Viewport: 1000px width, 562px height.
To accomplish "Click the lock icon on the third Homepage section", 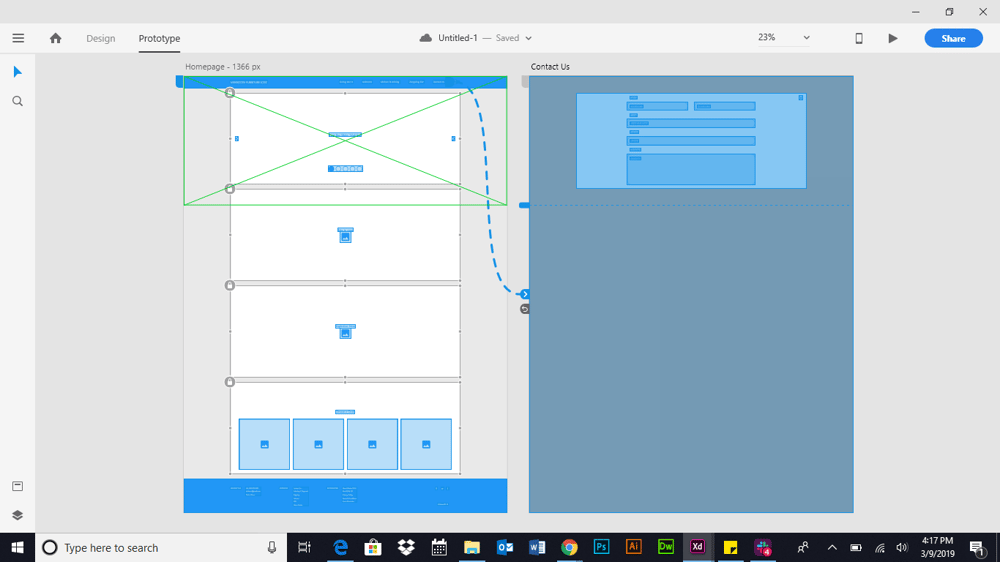I will [230, 285].
